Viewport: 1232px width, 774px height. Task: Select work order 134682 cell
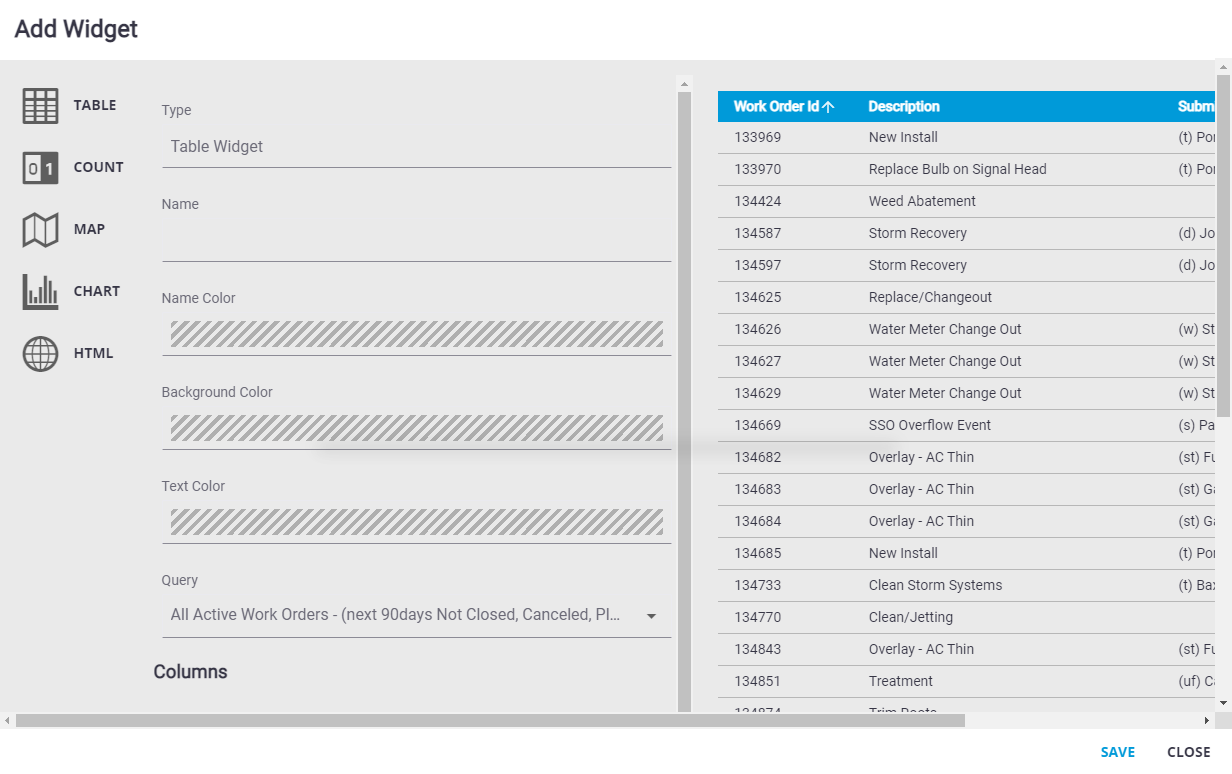coord(757,458)
